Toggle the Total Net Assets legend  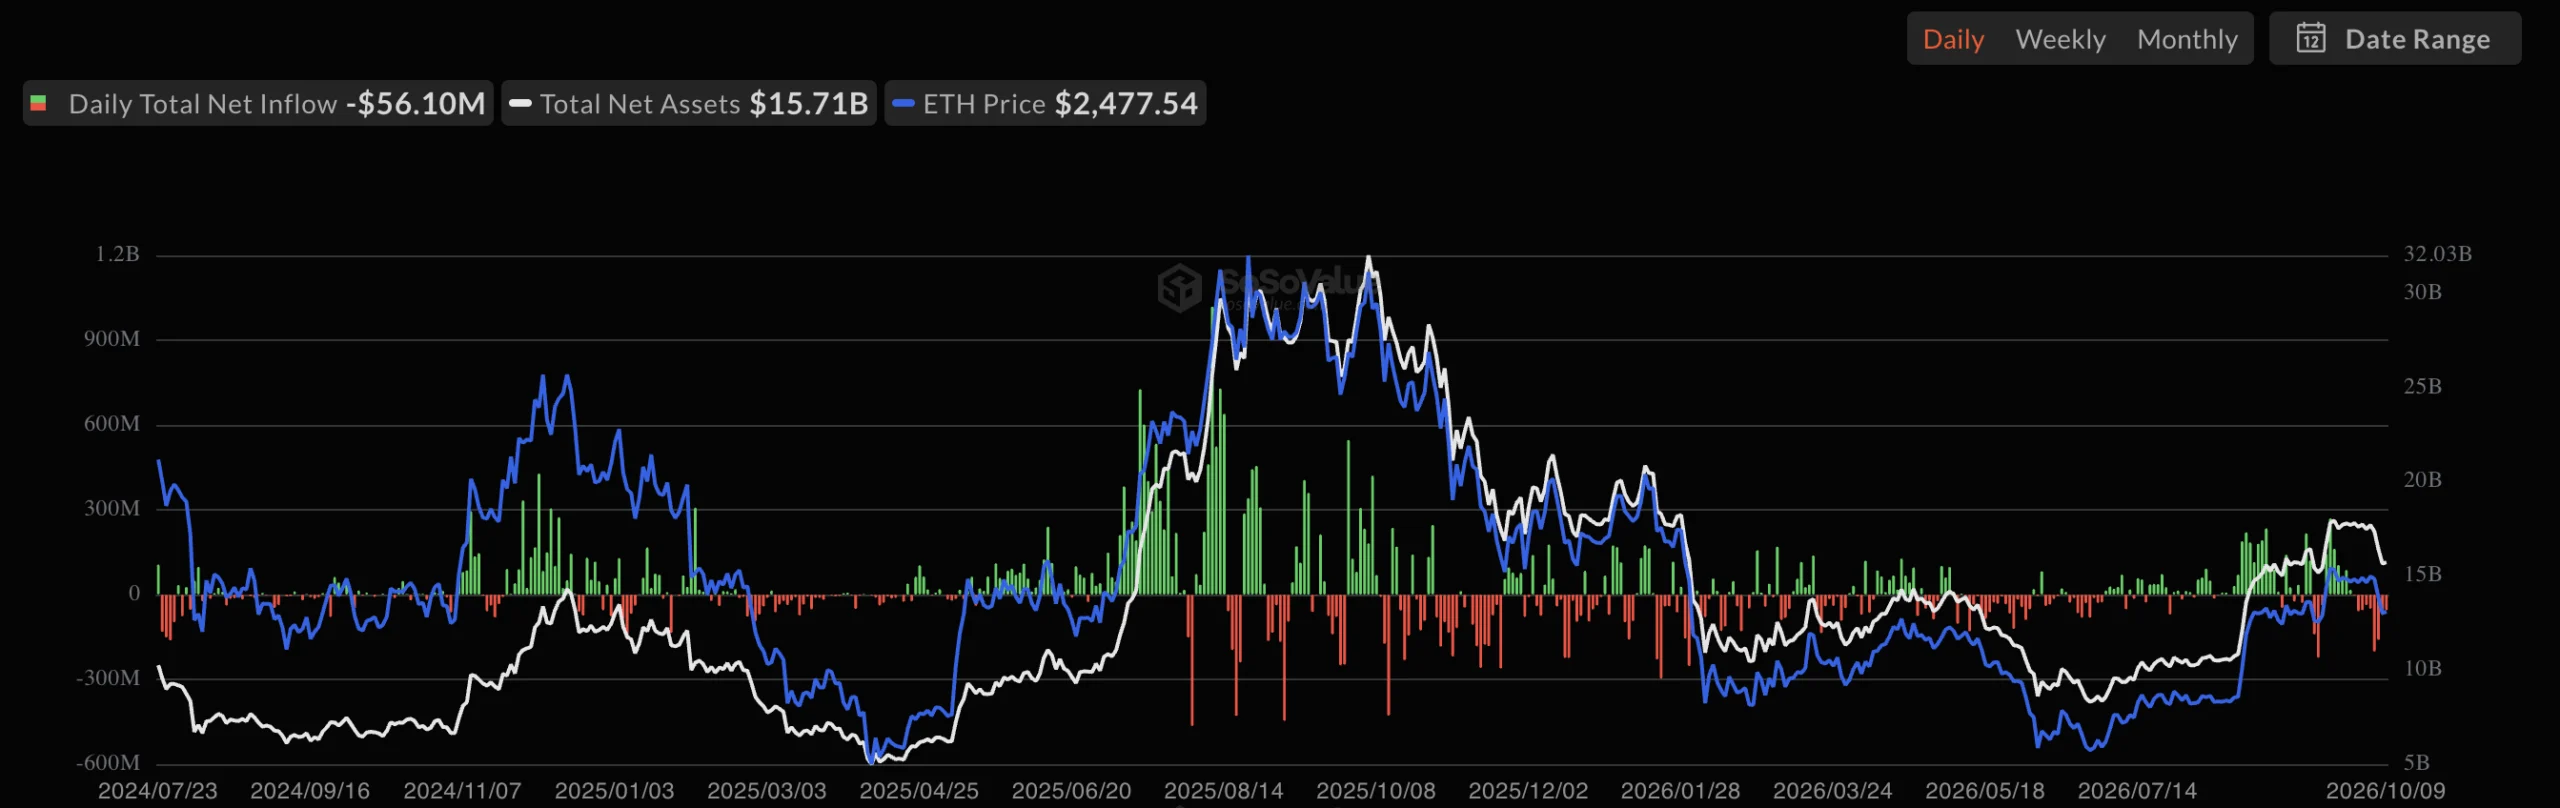pyautogui.click(x=689, y=103)
